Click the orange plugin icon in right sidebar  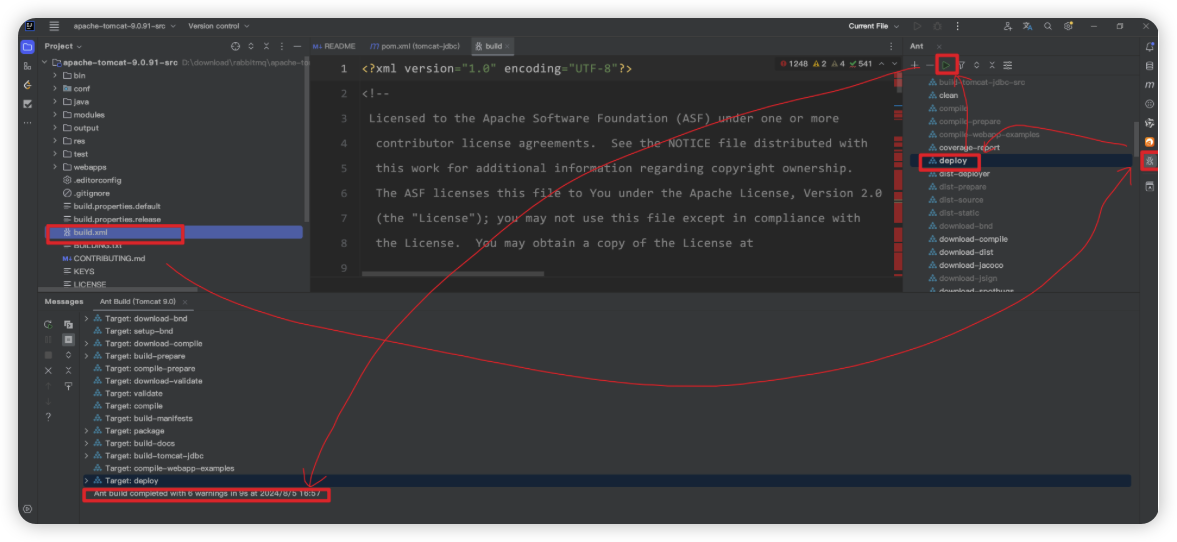(x=1149, y=142)
